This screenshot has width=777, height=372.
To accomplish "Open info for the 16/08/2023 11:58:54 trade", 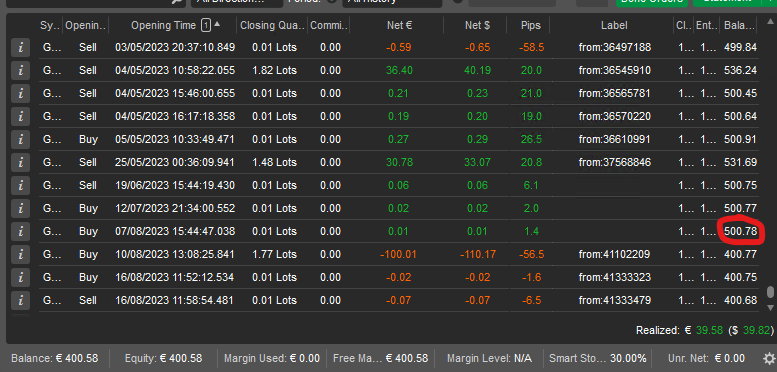I will [20, 300].
